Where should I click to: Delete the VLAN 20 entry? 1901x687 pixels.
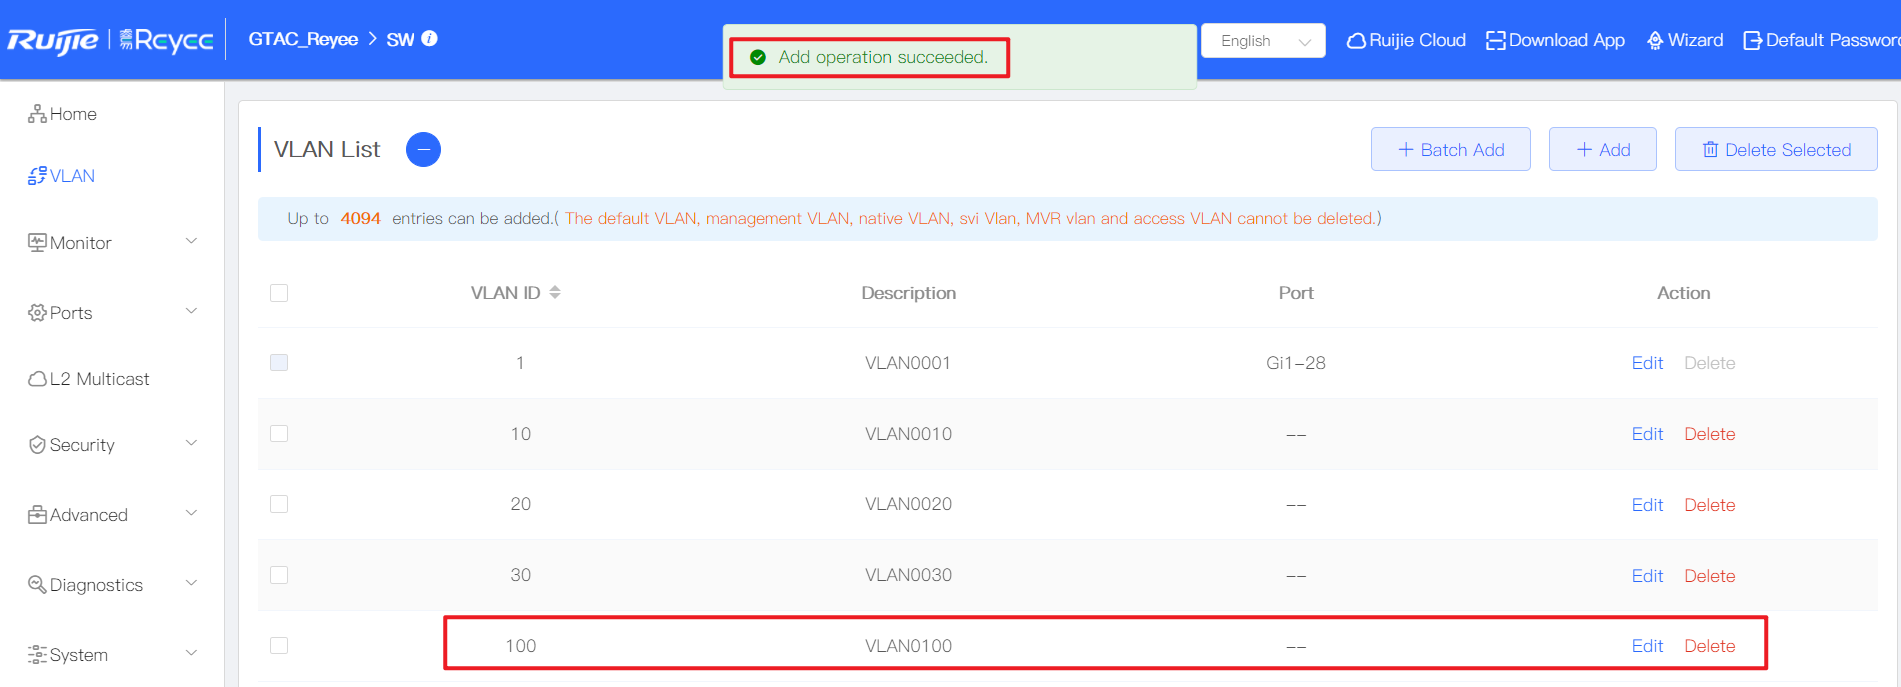(1709, 505)
